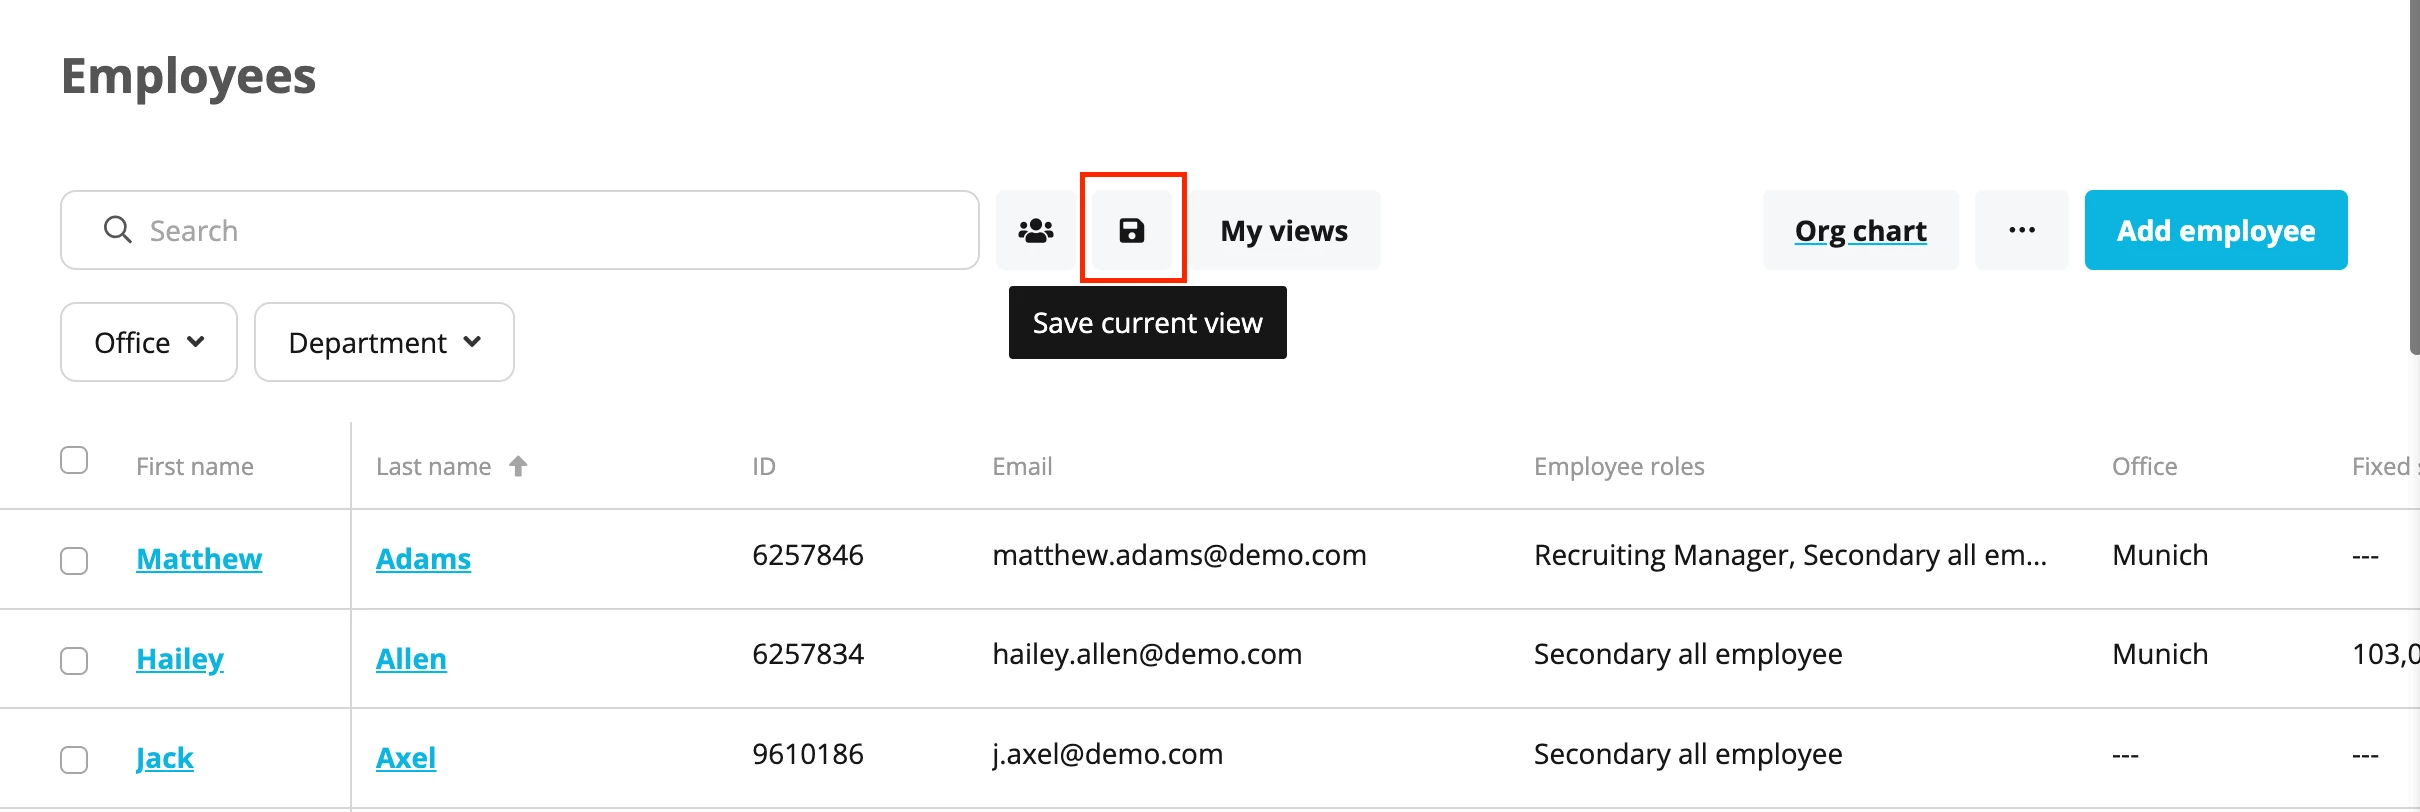Expand the Office filter dropdown
2420x812 pixels.
click(x=149, y=342)
